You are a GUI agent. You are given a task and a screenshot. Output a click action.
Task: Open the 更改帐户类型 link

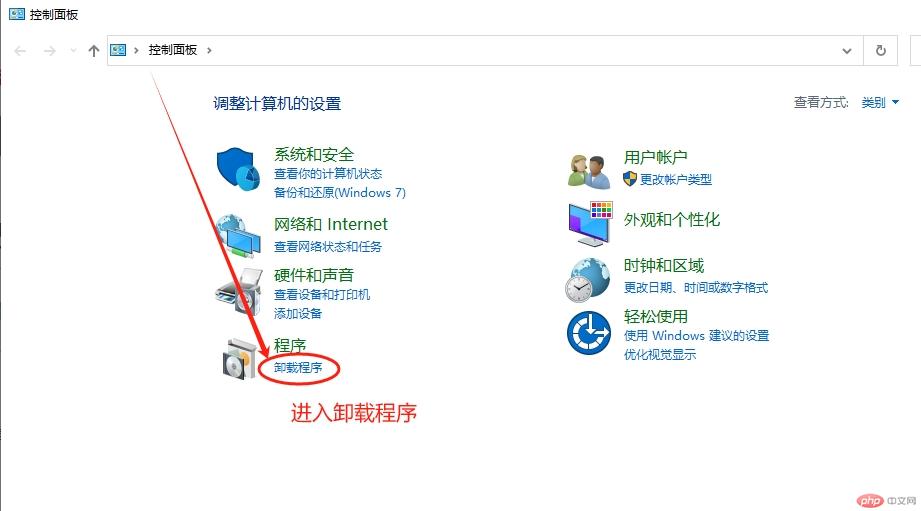[x=675, y=180]
